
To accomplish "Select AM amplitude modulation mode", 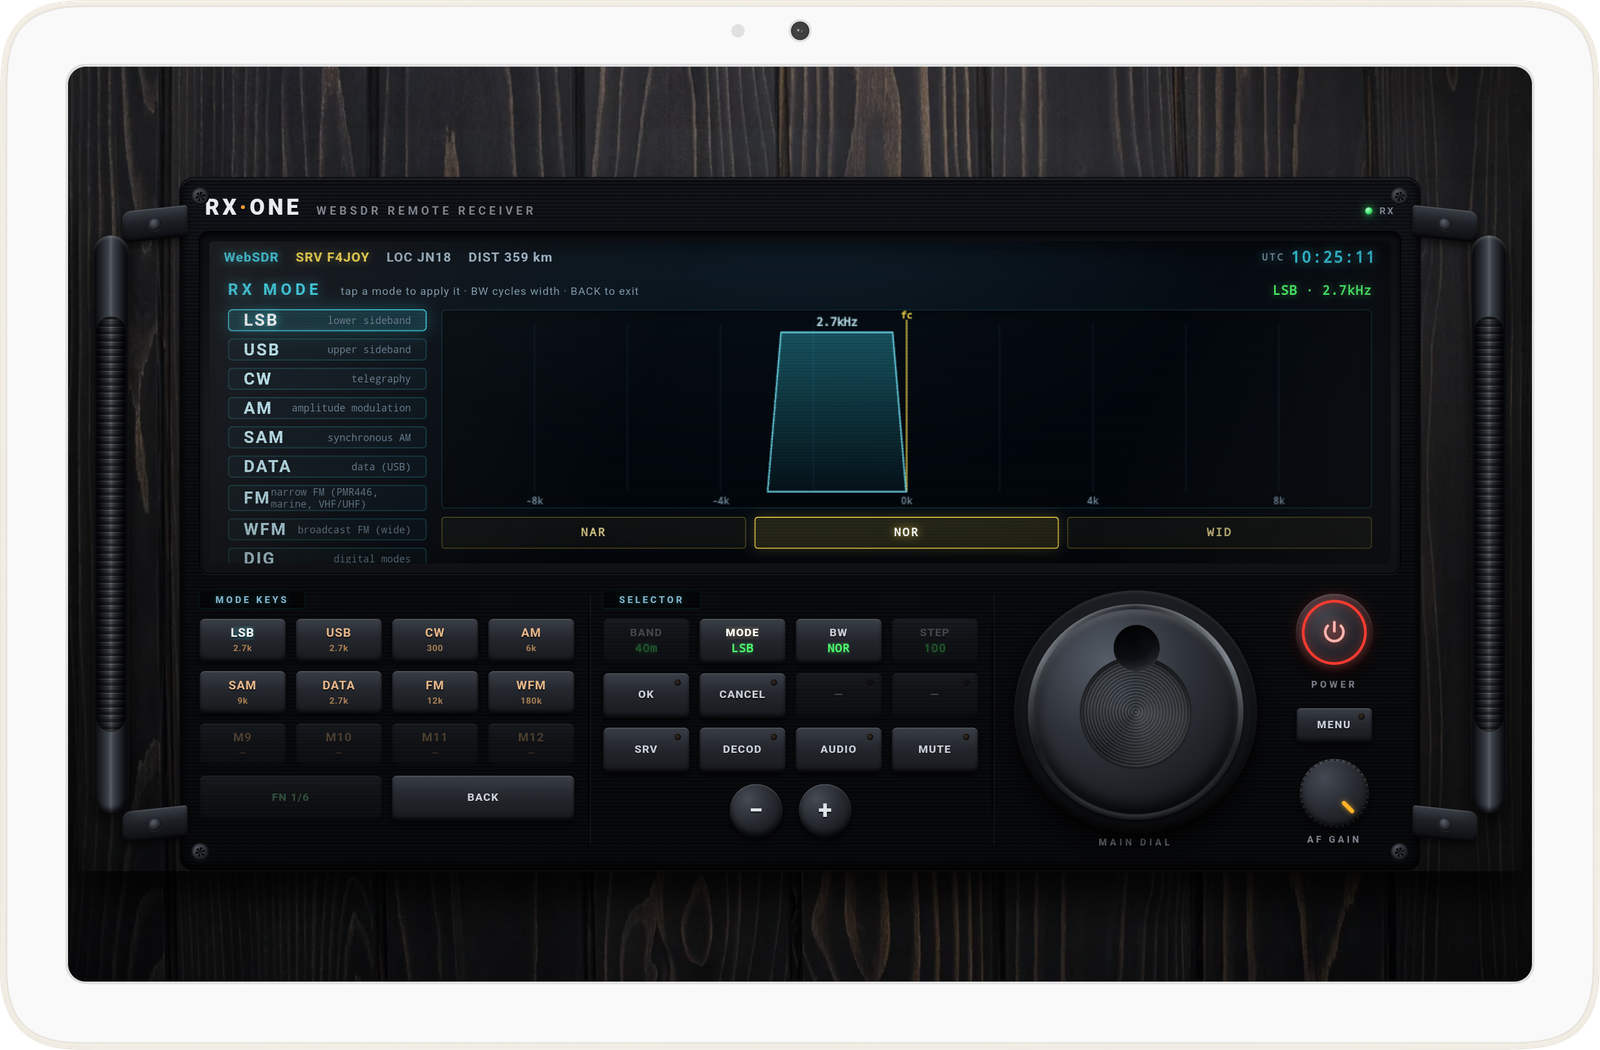I will coord(327,408).
